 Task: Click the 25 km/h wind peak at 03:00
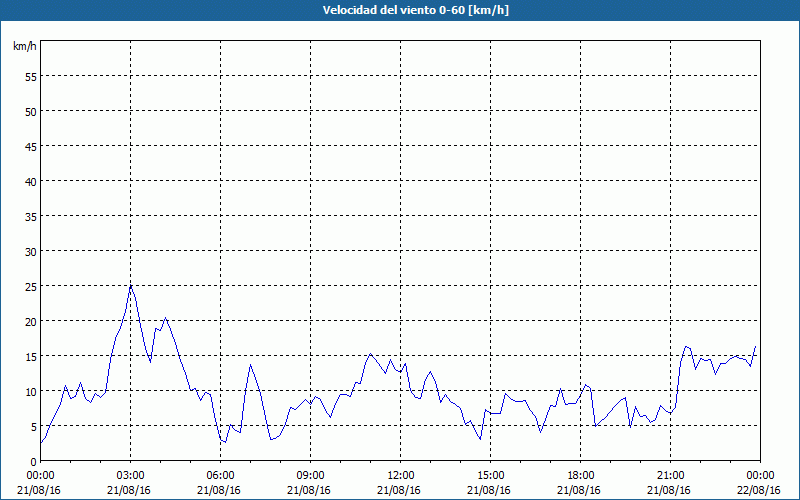click(131, 286)
